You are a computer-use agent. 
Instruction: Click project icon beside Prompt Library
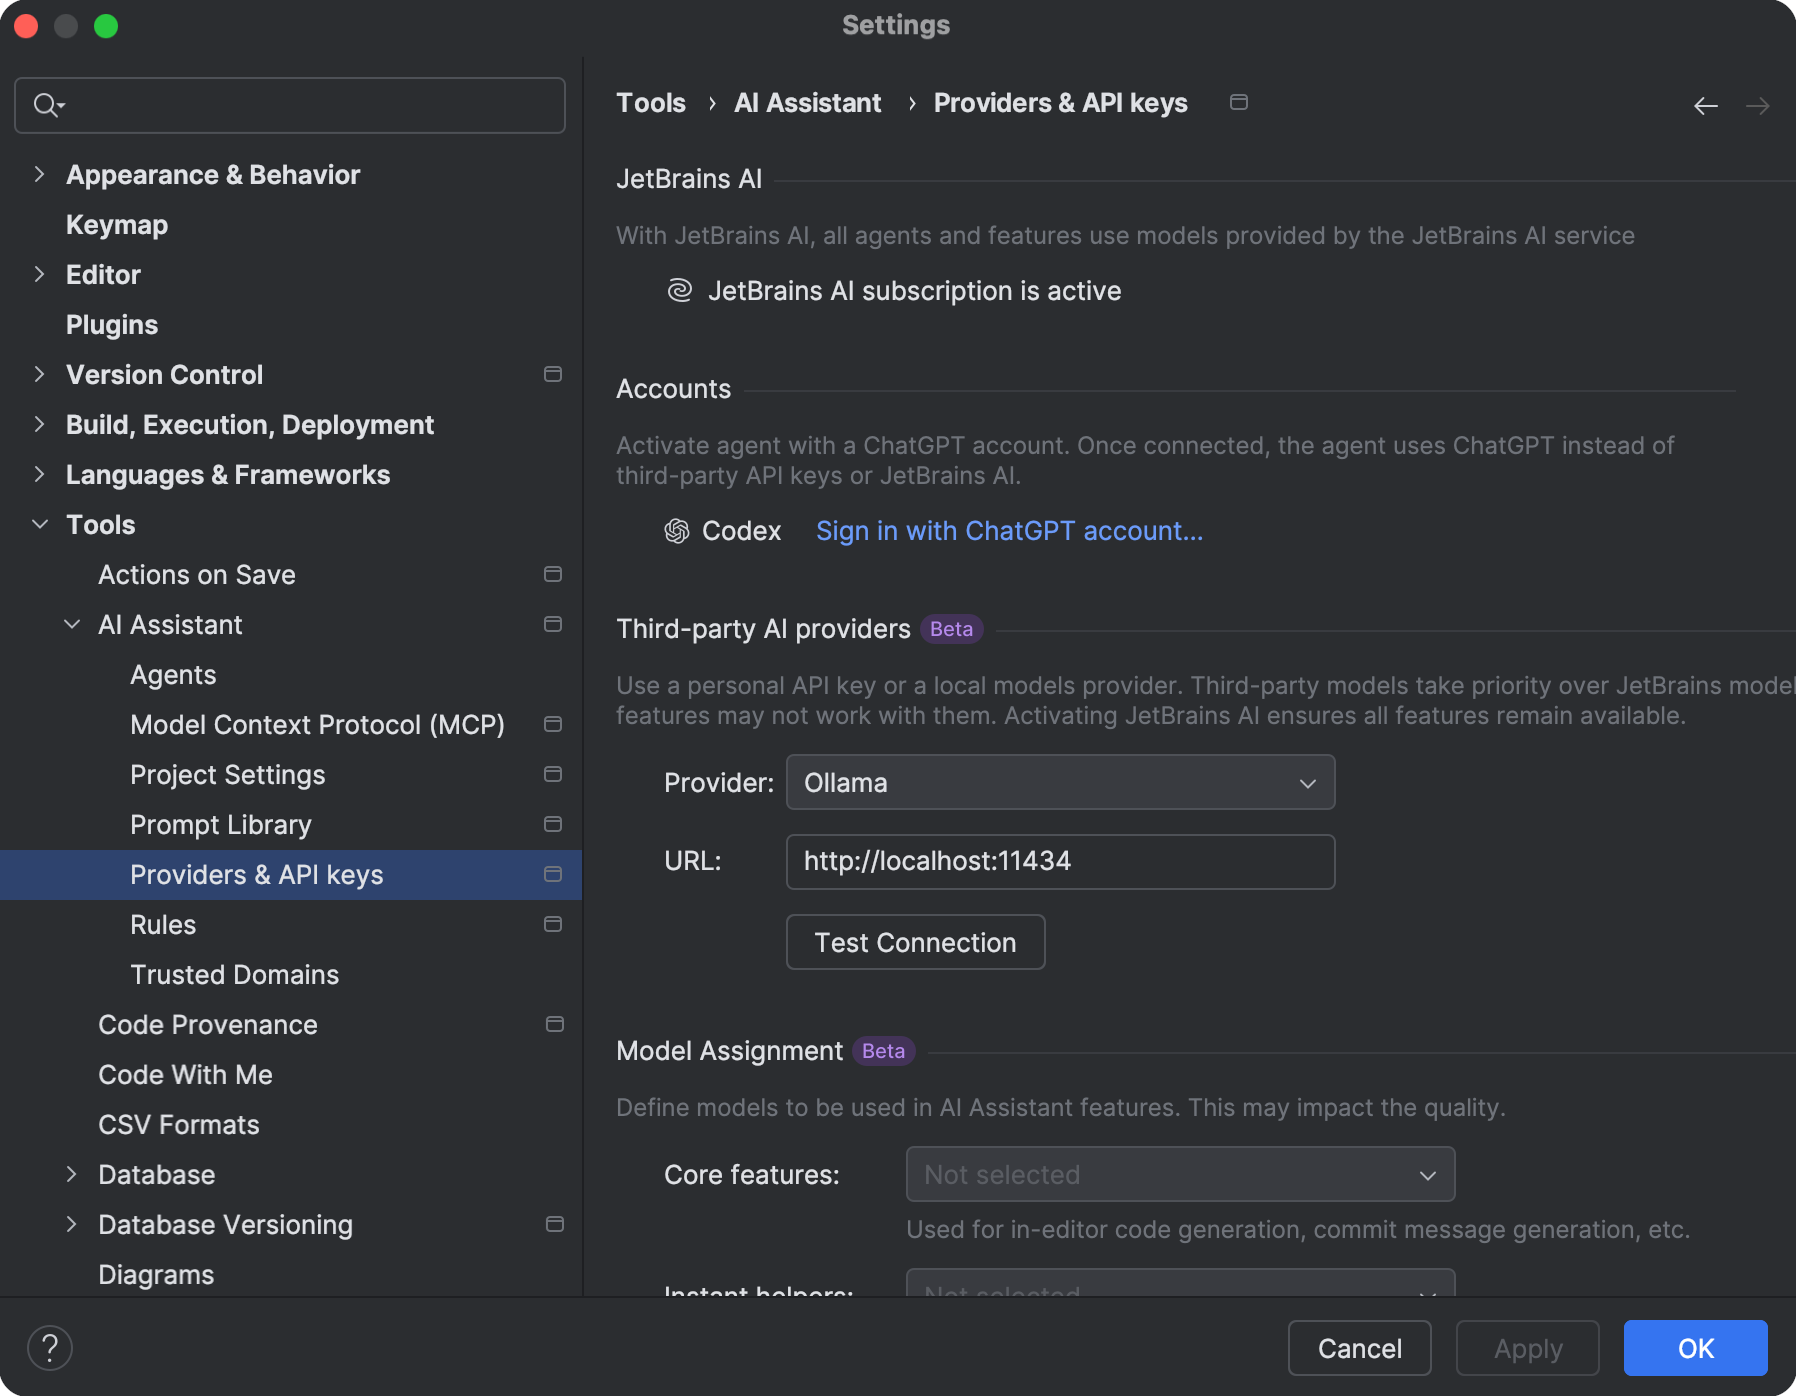(553, 824)
